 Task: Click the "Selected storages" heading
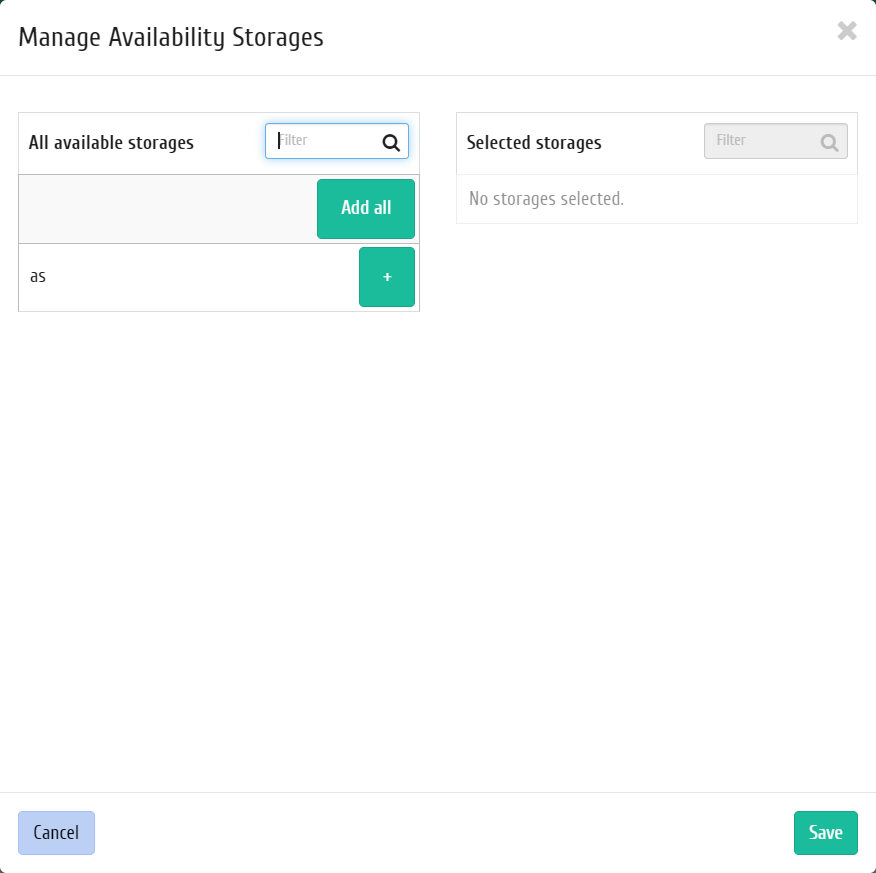pyautogui.click(x=534, y=142)
